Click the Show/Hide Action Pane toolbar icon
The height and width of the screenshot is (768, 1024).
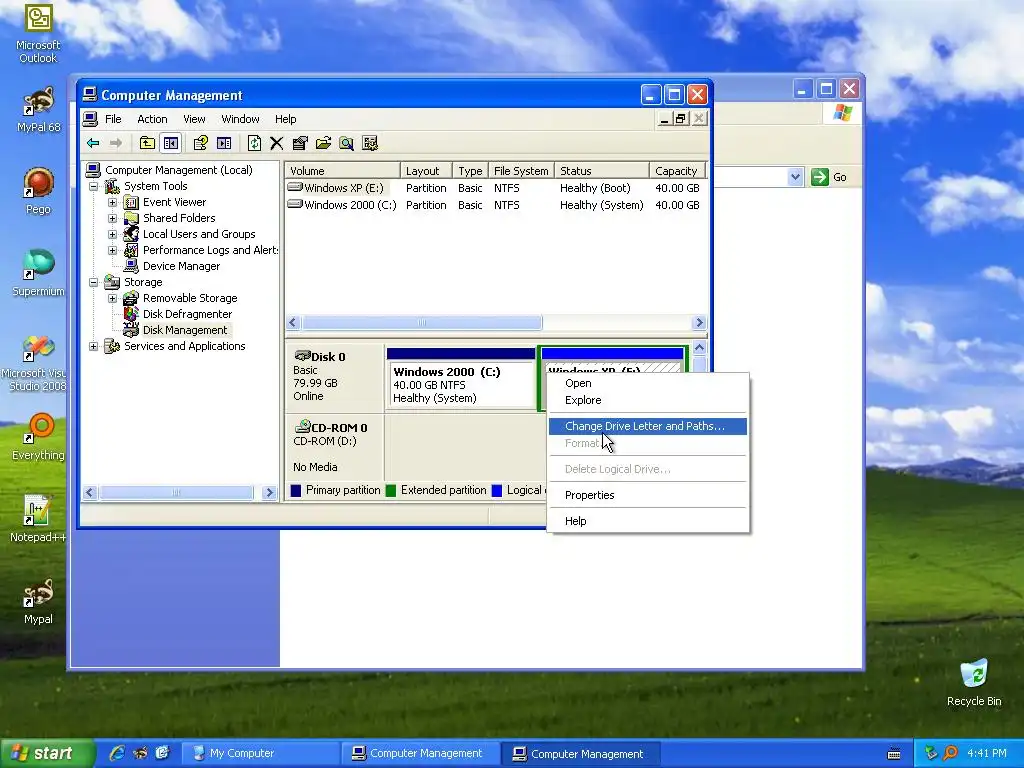pos(224,143)
